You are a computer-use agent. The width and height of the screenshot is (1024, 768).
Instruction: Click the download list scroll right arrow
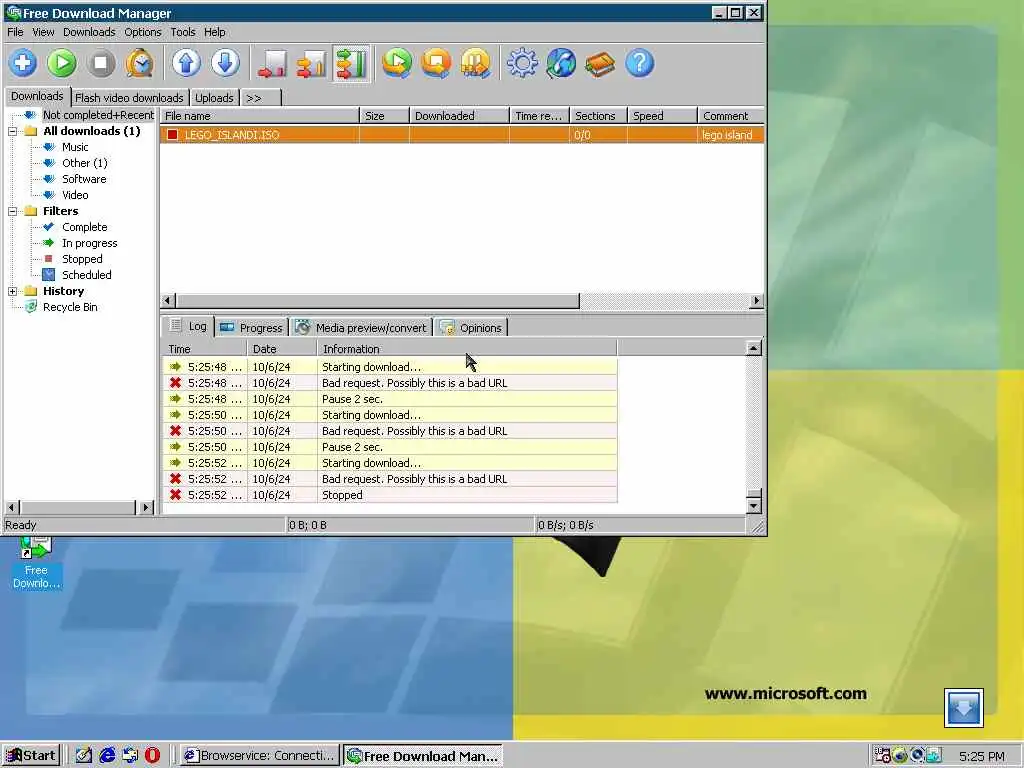pos(756,300)
